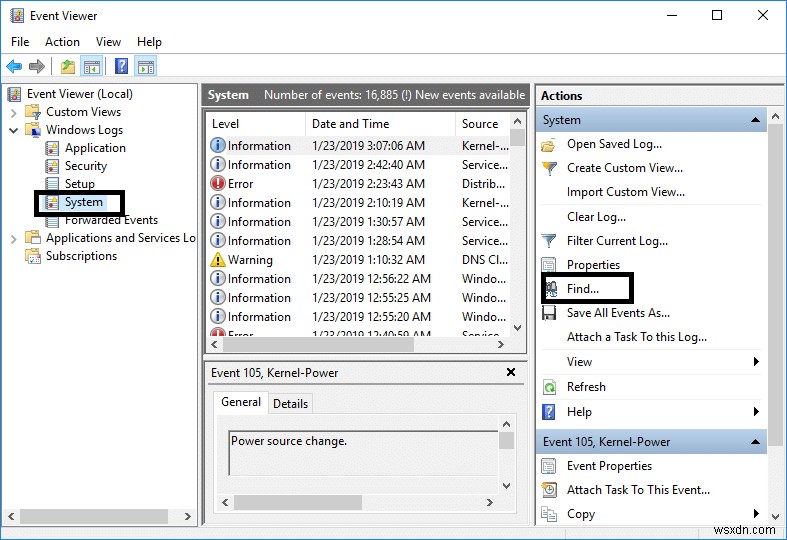
Task: Open the Help submenu arrow in Actions
Action: (756, 412)
